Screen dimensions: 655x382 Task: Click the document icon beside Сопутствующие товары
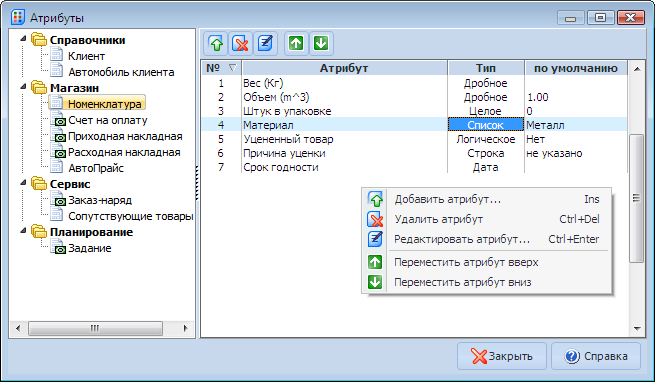pos(57,215)
